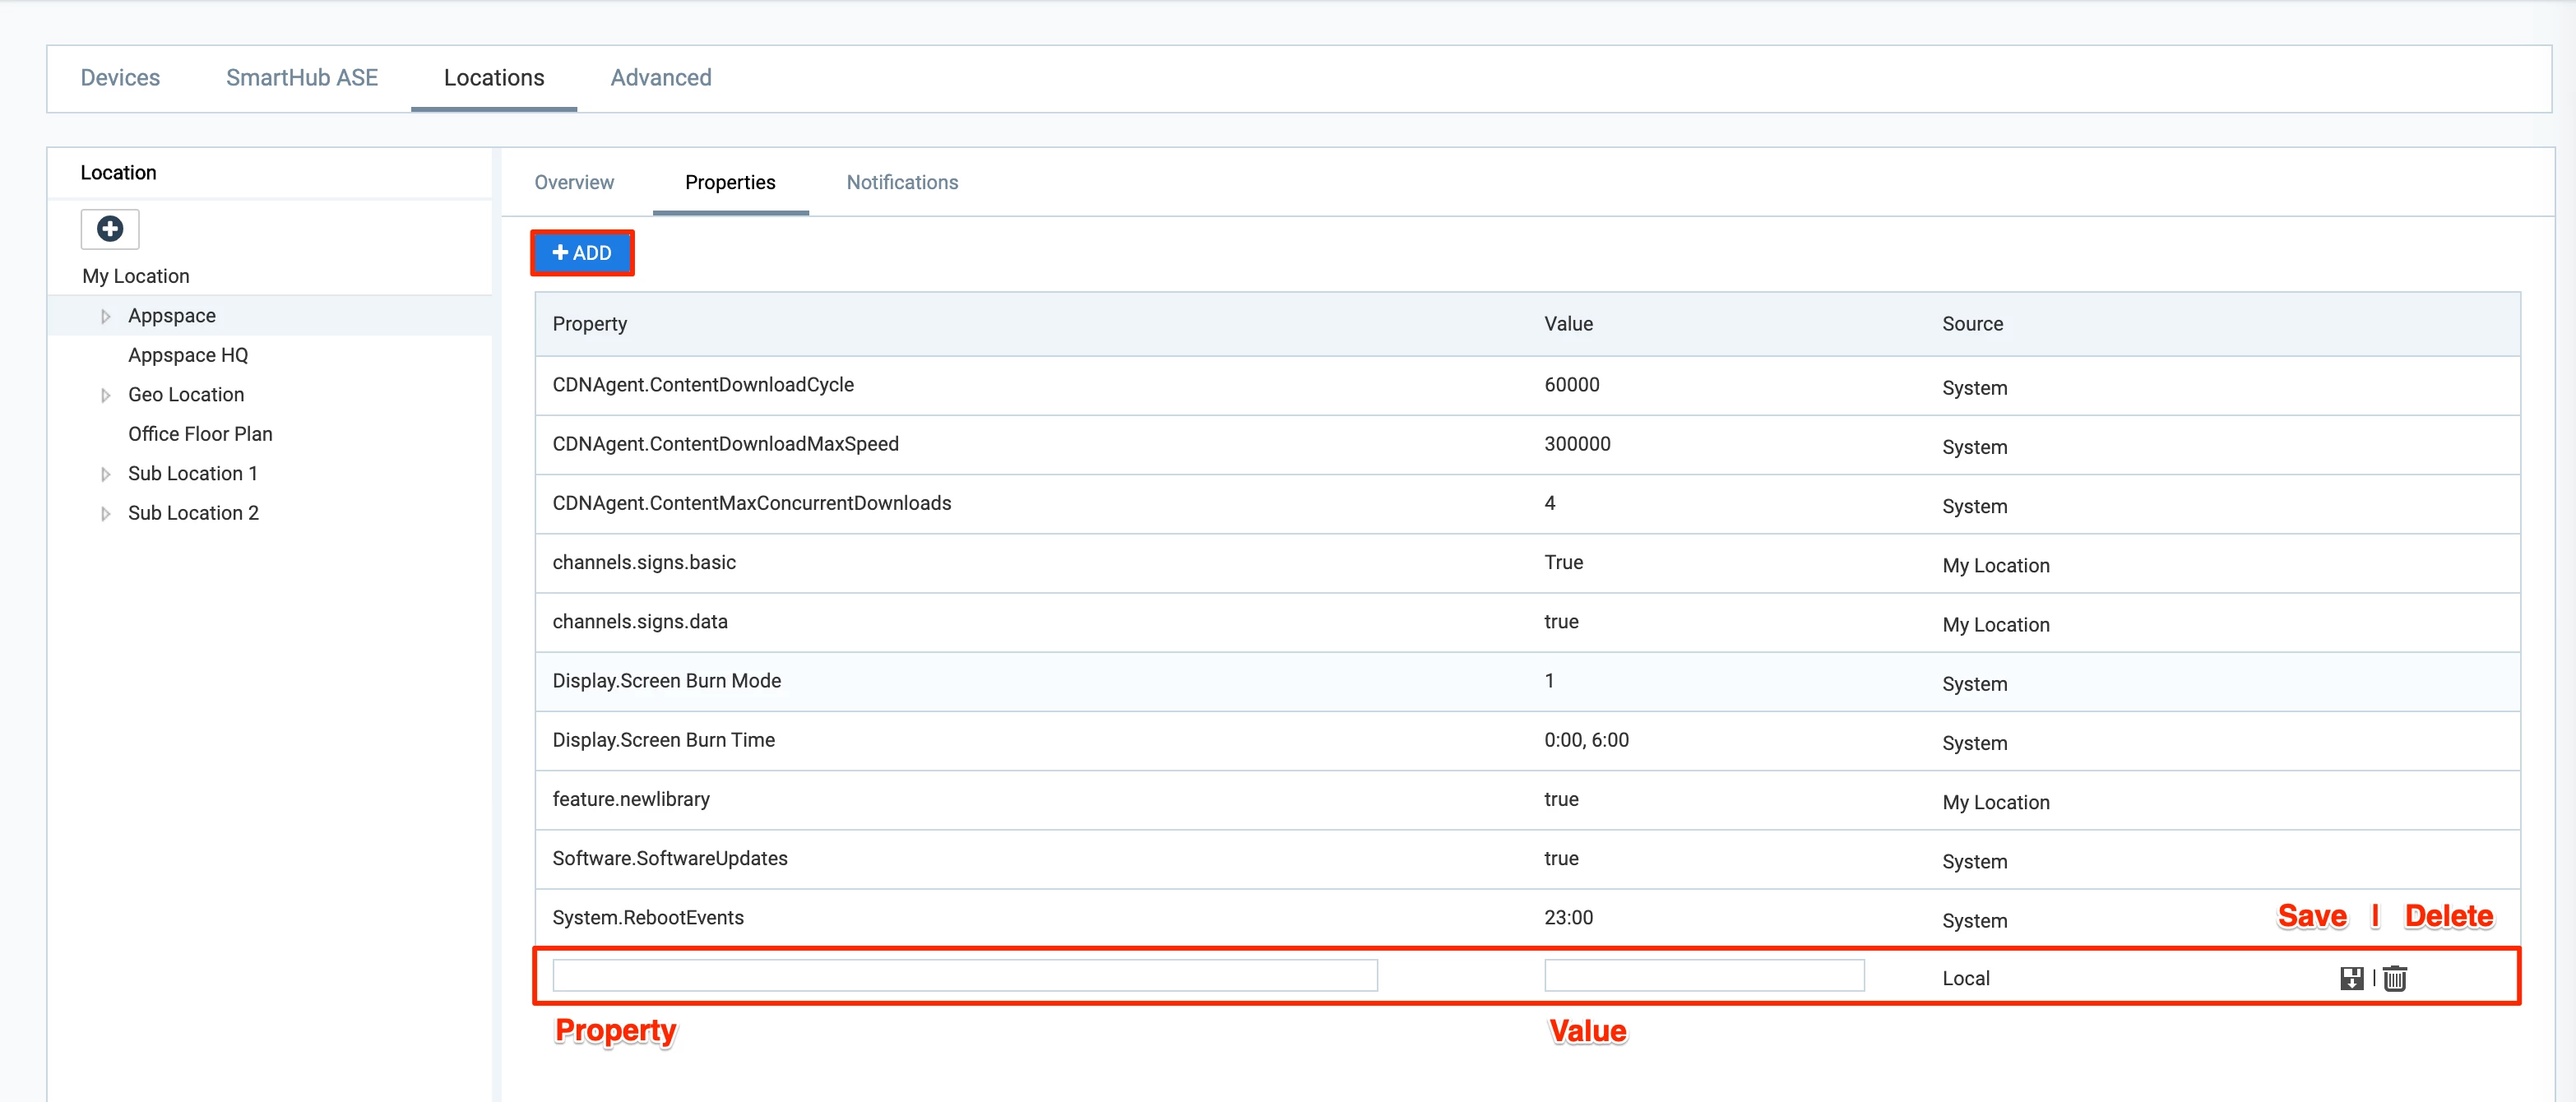Expand Sub Location 2 arrow
Viewport: 2576px width, 1102px height.
tap(106, 513)
